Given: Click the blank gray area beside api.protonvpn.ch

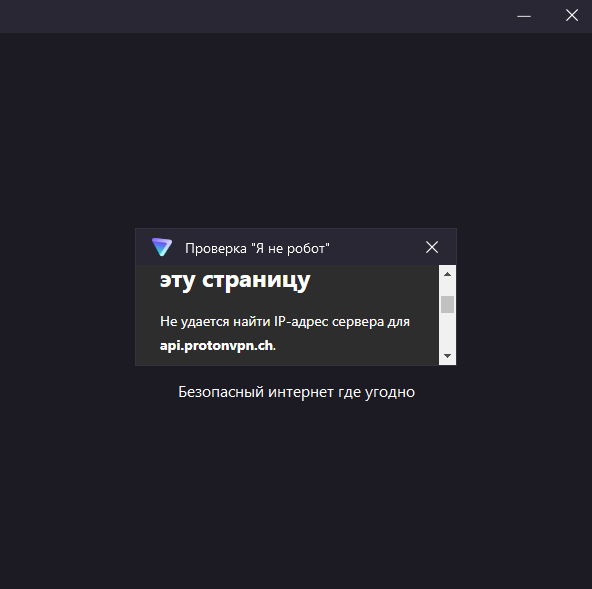Looking at the screenshot, I should (x=355, y=345).
